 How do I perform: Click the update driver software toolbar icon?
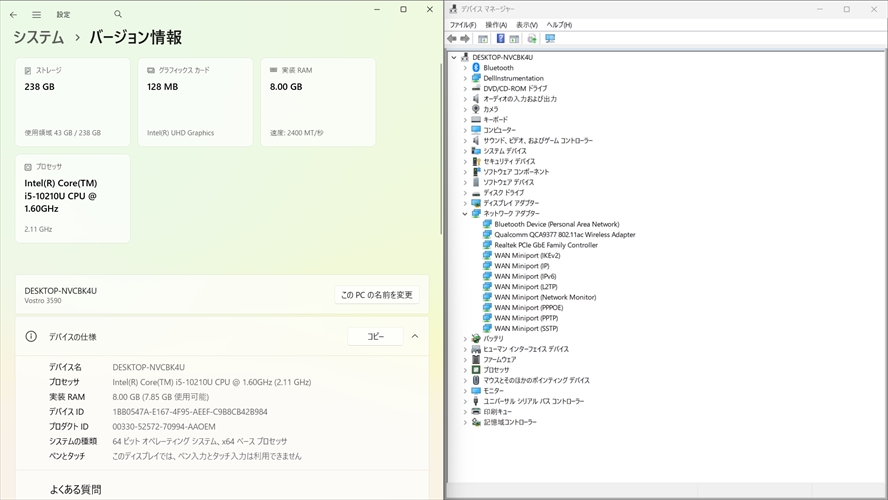point(532,39)
